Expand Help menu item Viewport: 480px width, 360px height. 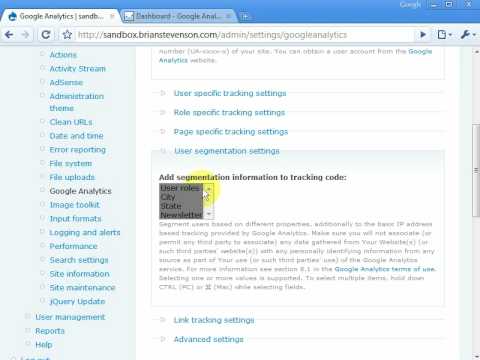(44, 345)
